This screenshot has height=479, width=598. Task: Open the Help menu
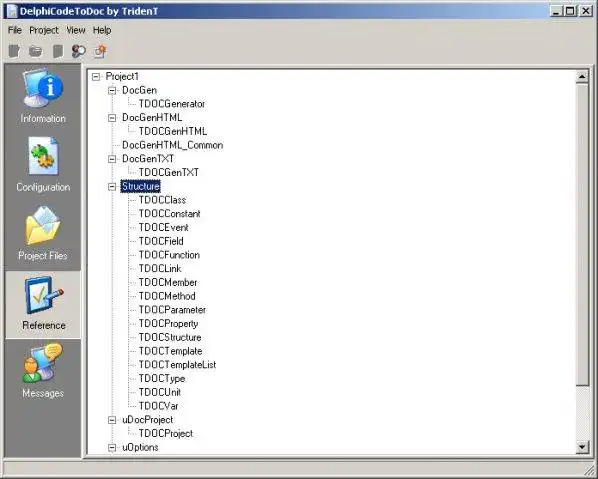(102, 30)
